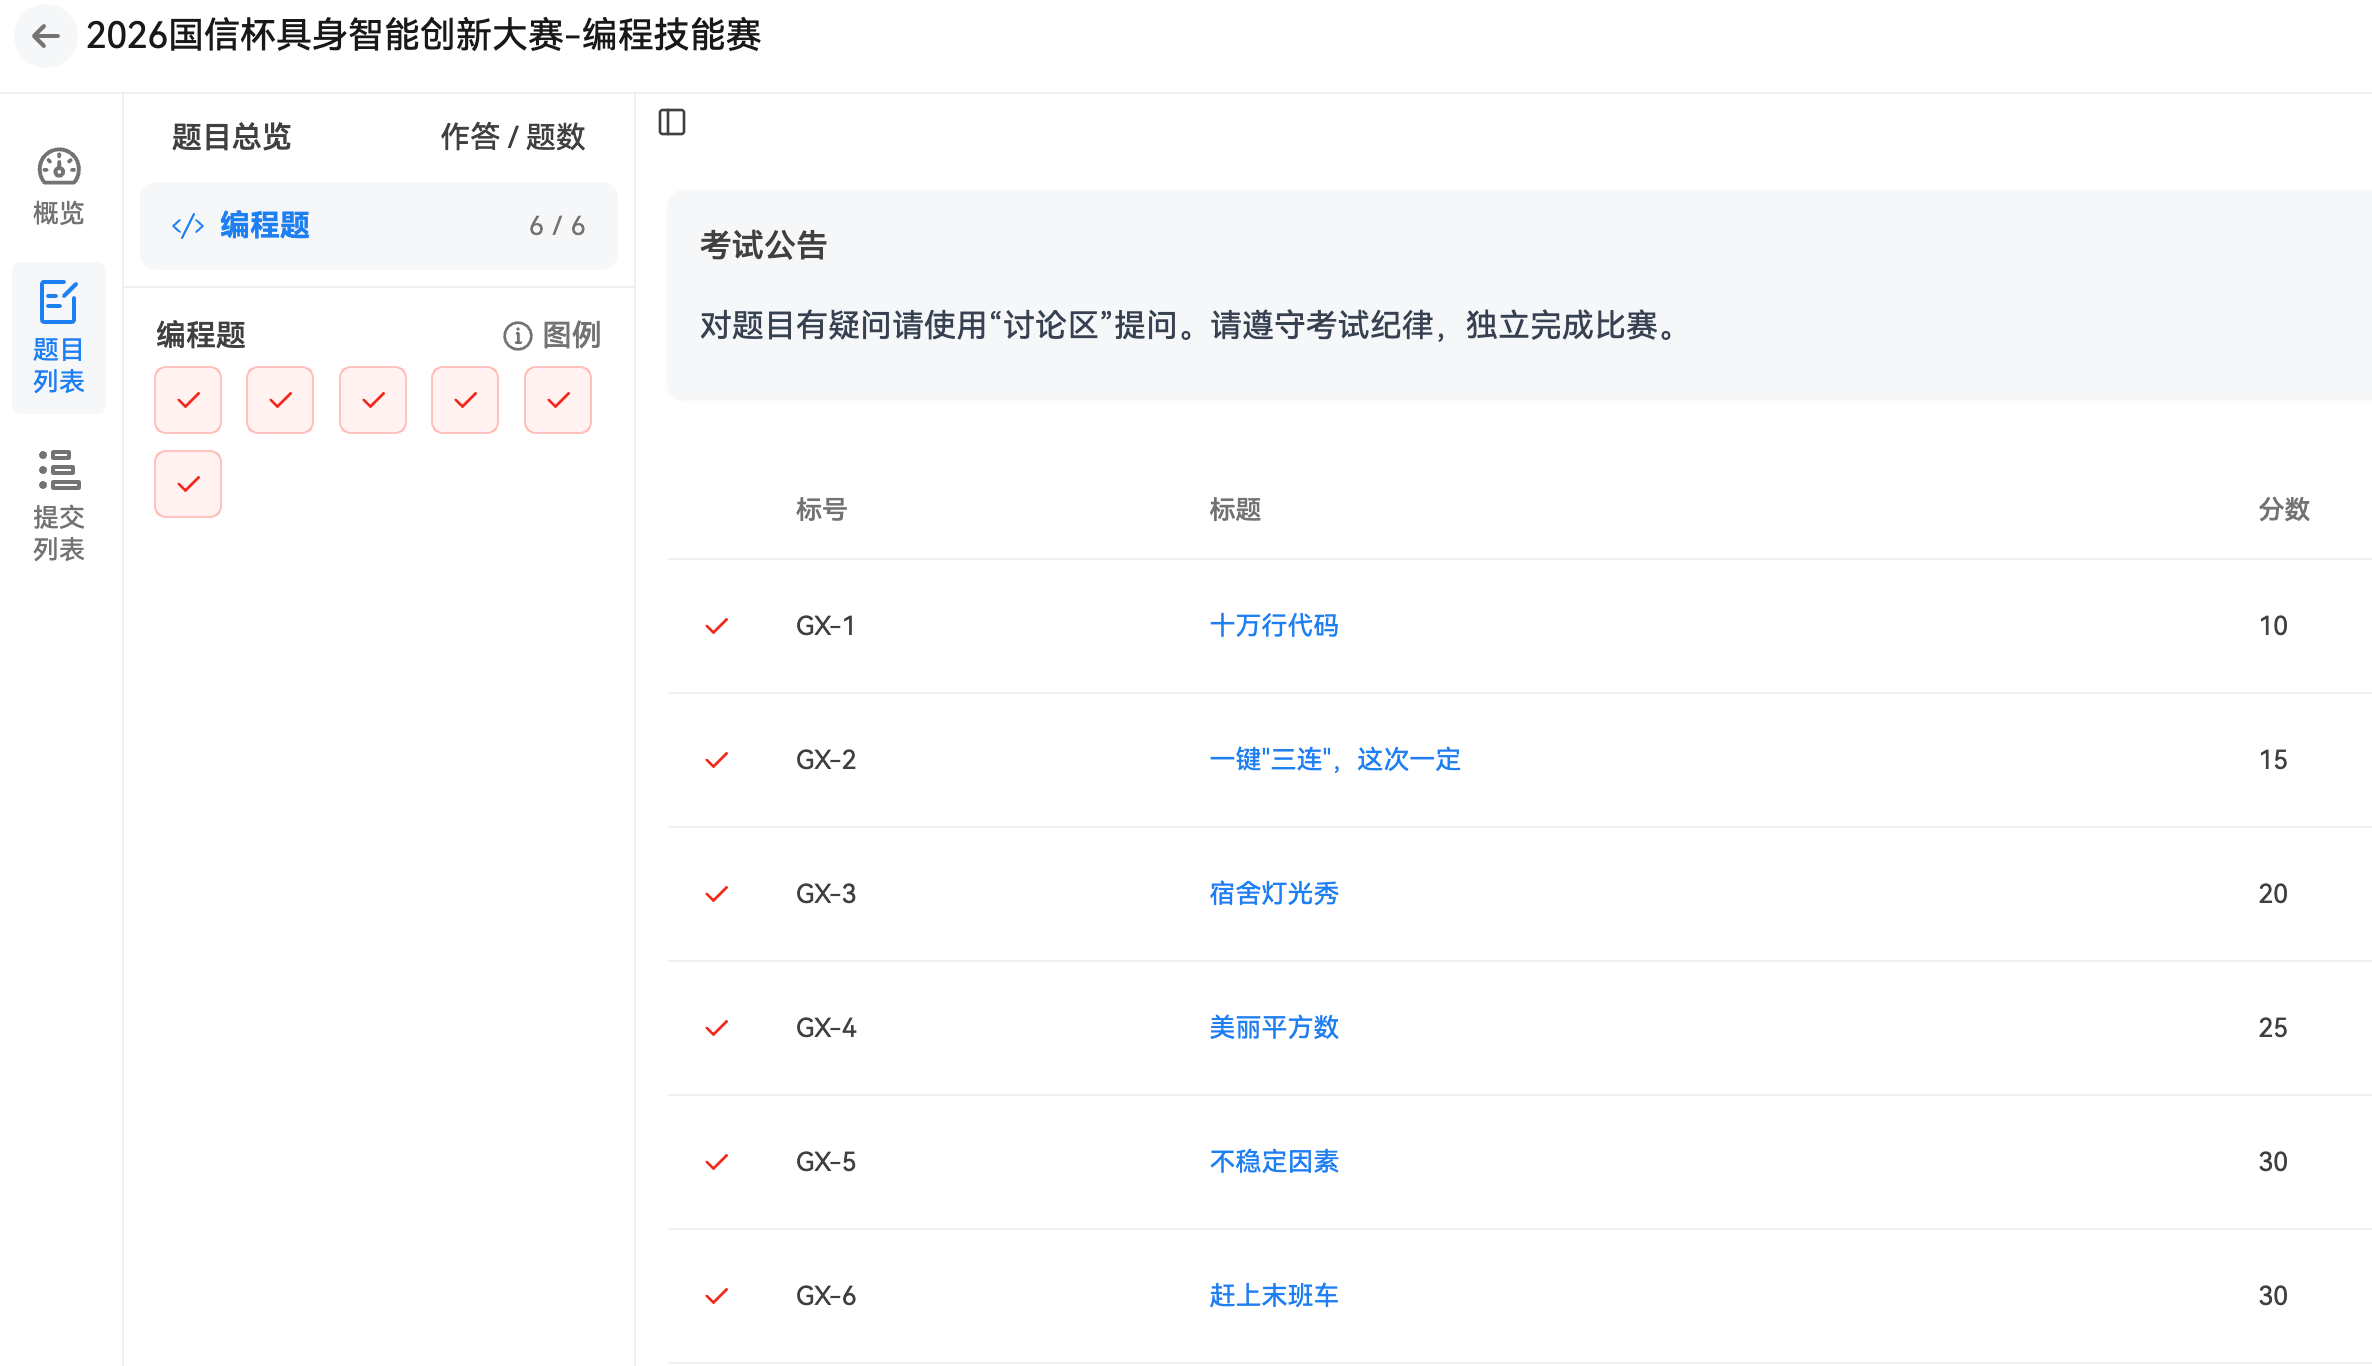Screen dimensions: 2372x1366
Task: Open the 概览 overview sidebar tab
Action: click(x=59, y=187)
